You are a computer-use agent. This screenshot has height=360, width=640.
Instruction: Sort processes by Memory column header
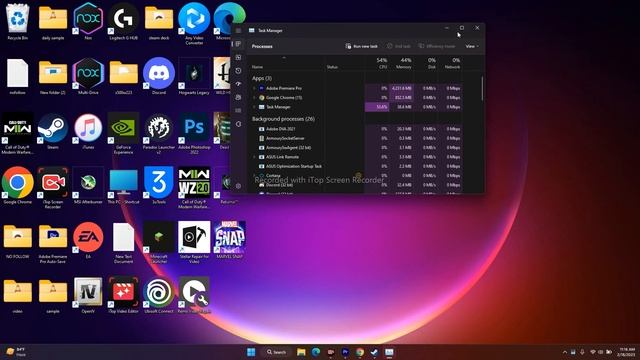[403, 63]
